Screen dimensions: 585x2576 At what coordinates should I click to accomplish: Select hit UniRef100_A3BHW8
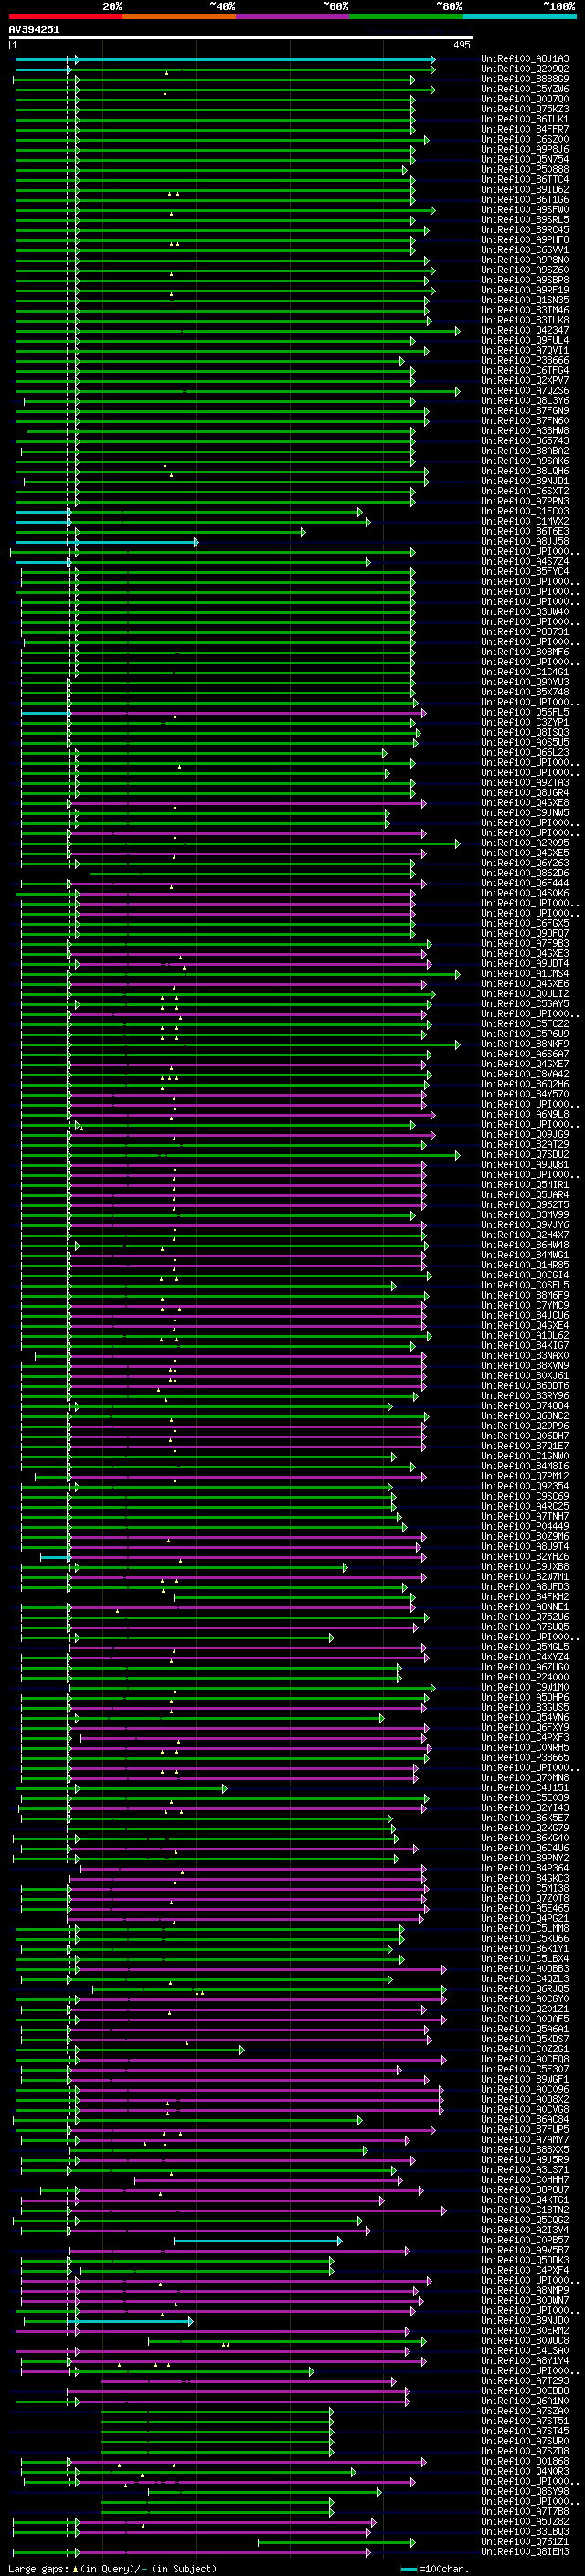click(525, 431)
